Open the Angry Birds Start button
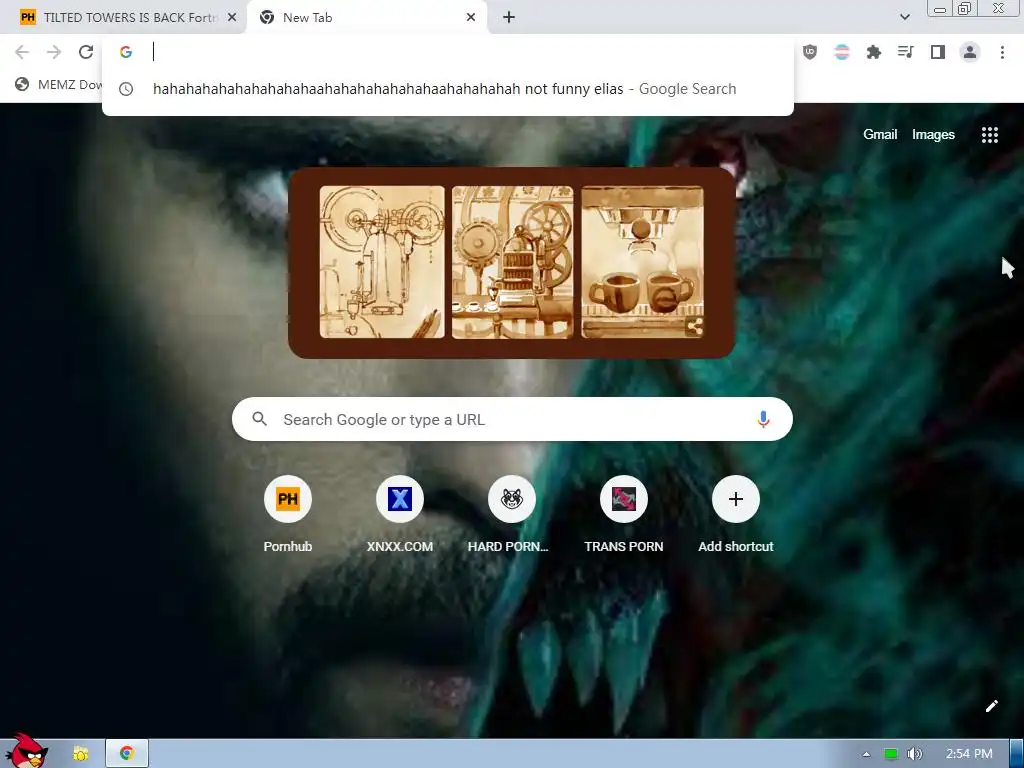This screenshot has height=768, width=1024. [26, 751]
